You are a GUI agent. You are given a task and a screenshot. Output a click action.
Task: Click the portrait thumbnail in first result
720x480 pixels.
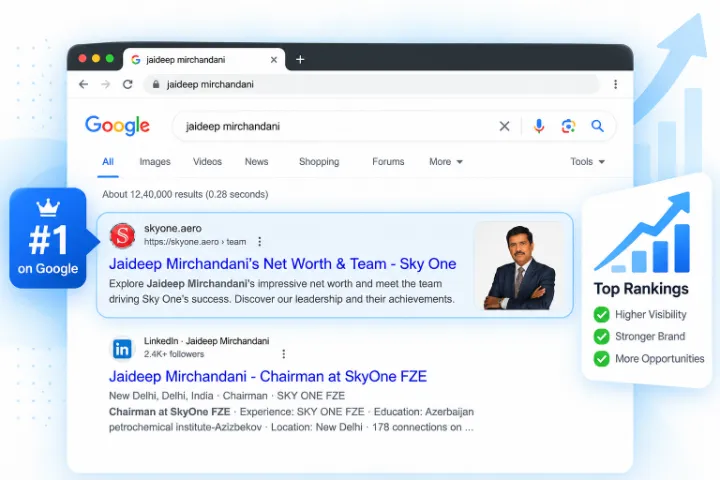click(519, 265)
